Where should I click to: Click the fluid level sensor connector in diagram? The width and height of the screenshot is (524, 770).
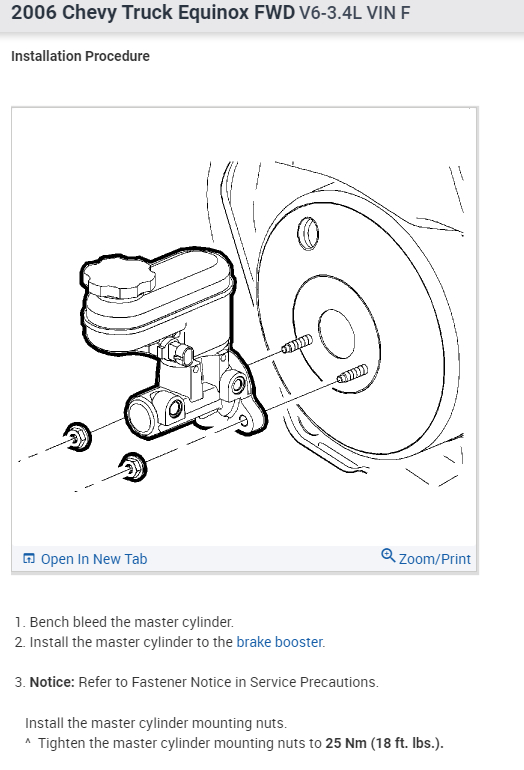(x=180, y=352)
